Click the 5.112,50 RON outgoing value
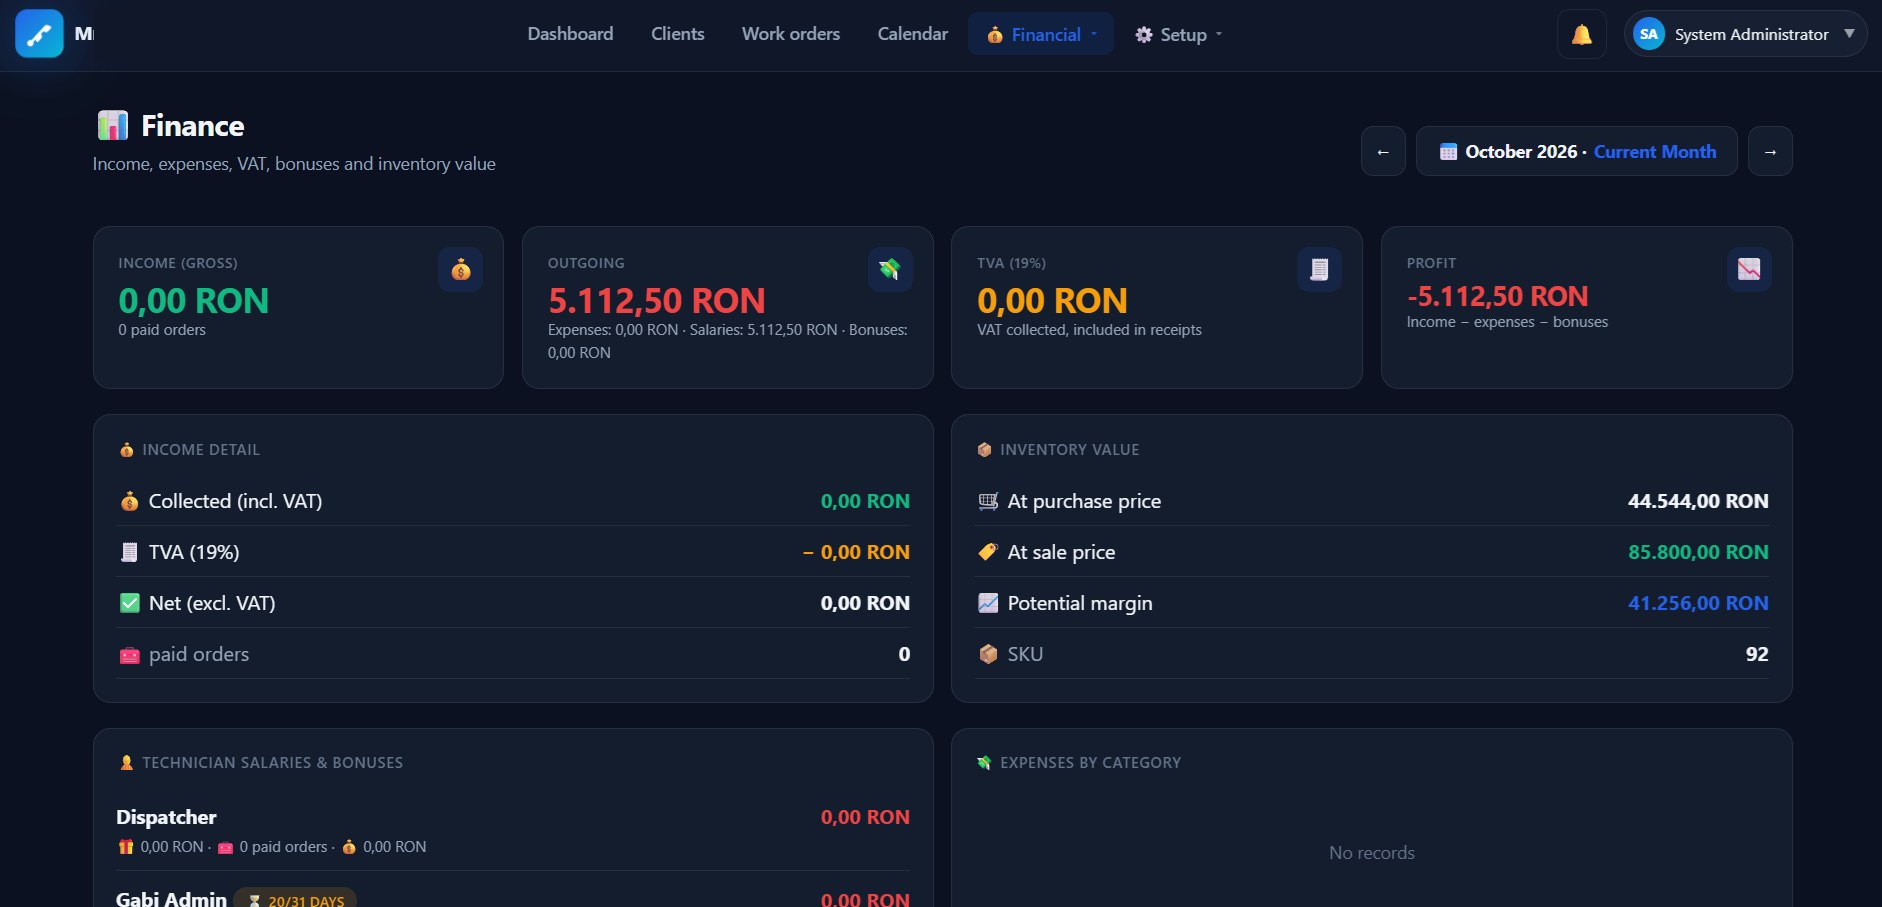 [657, 300]
